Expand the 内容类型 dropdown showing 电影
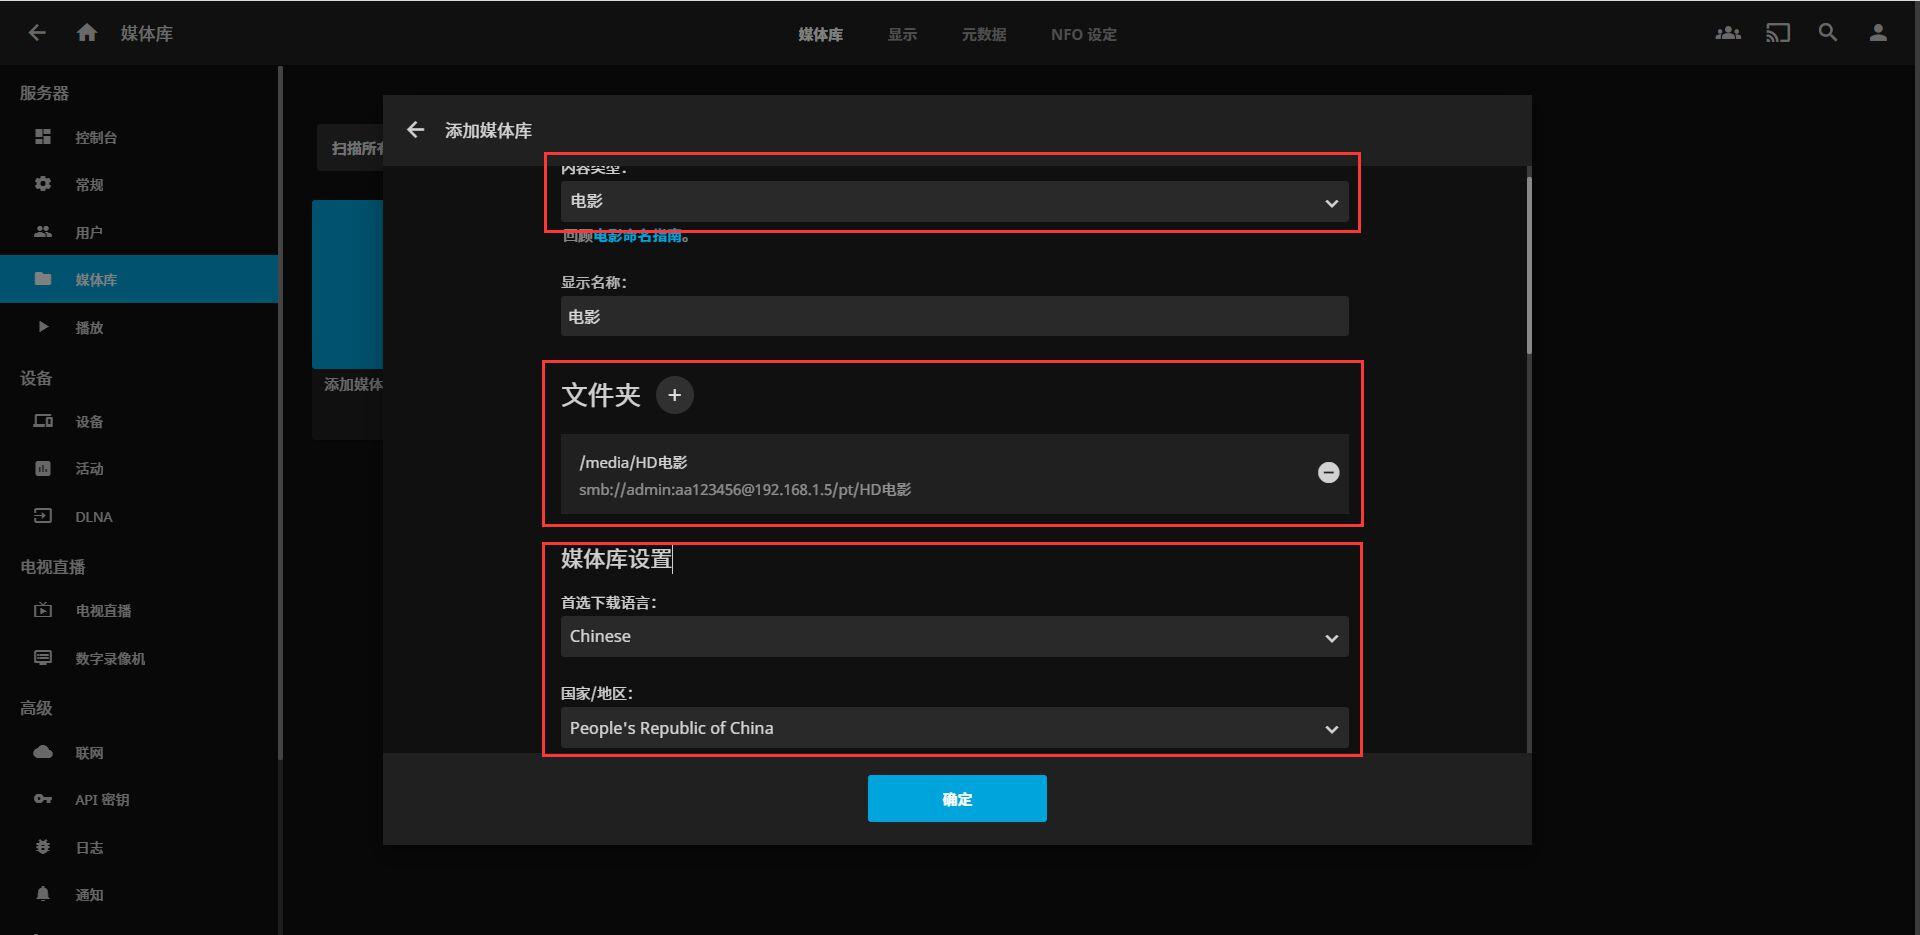Screen dimensions: 1920x935 pos(954,202)
